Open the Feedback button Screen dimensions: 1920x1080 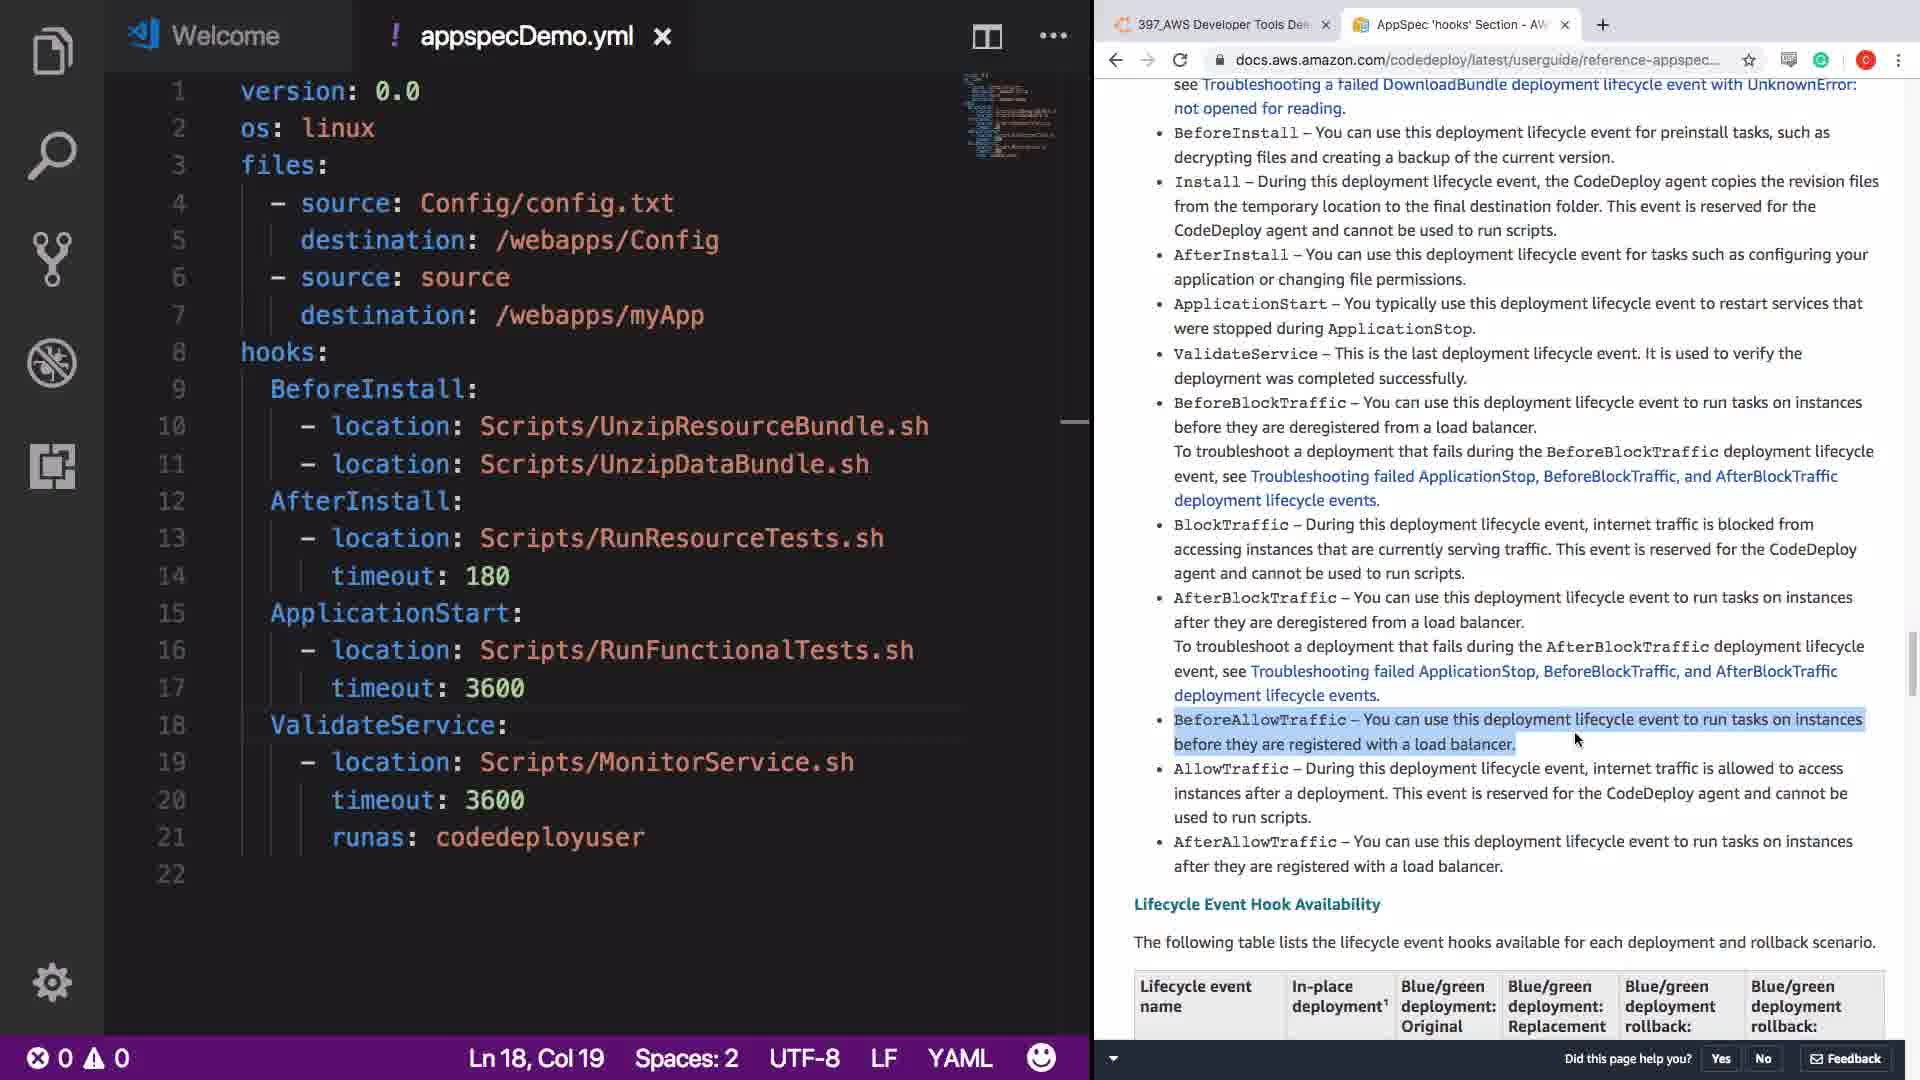[x=1845, y=1059]
